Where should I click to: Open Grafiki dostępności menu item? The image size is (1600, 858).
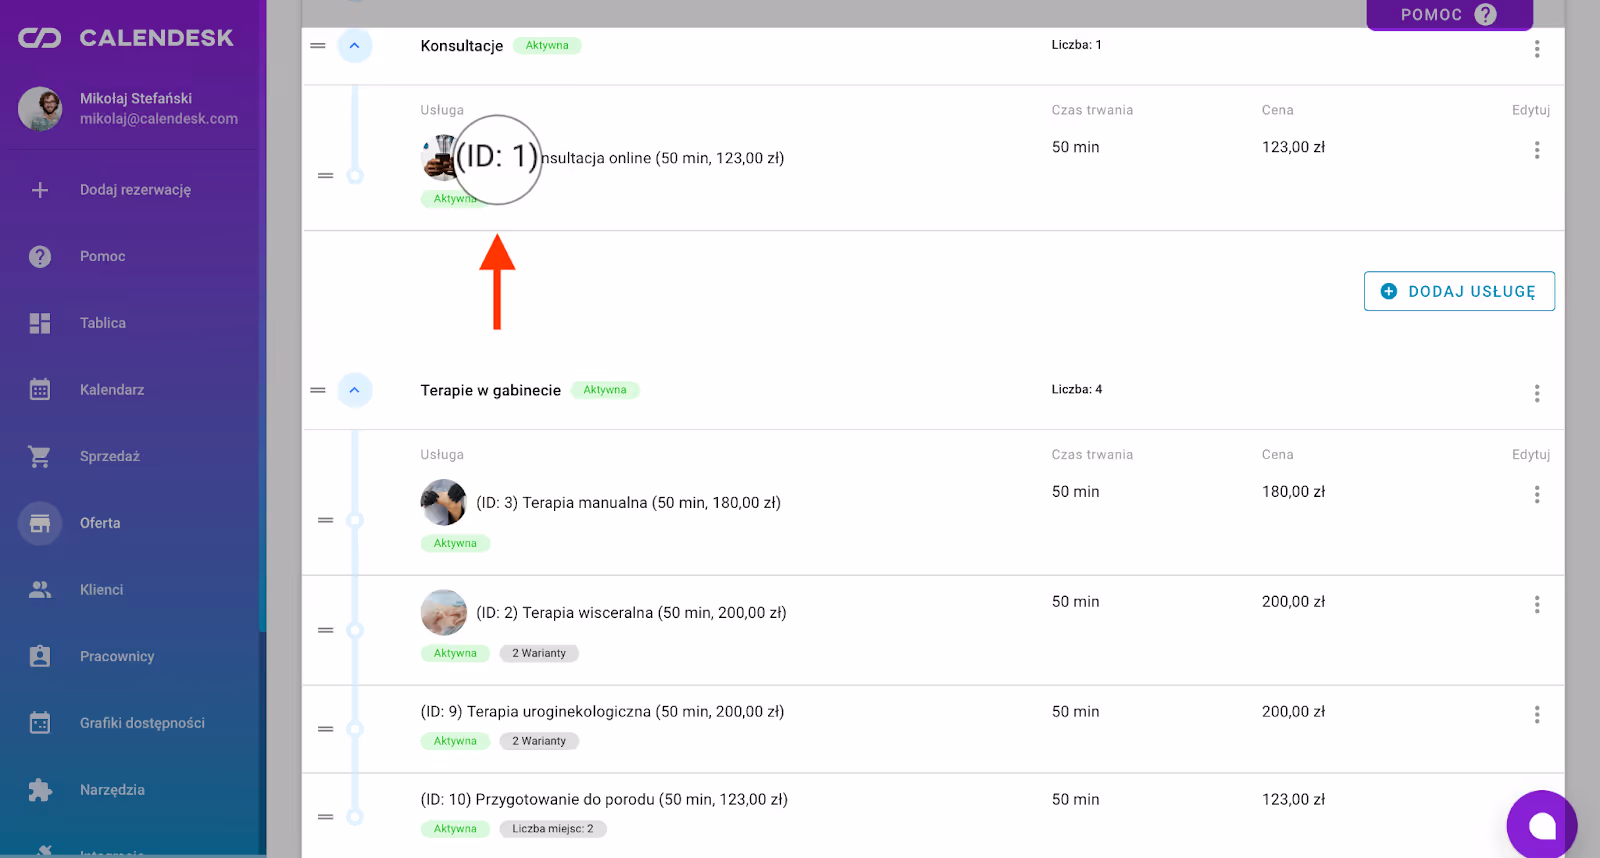[142, 723]
